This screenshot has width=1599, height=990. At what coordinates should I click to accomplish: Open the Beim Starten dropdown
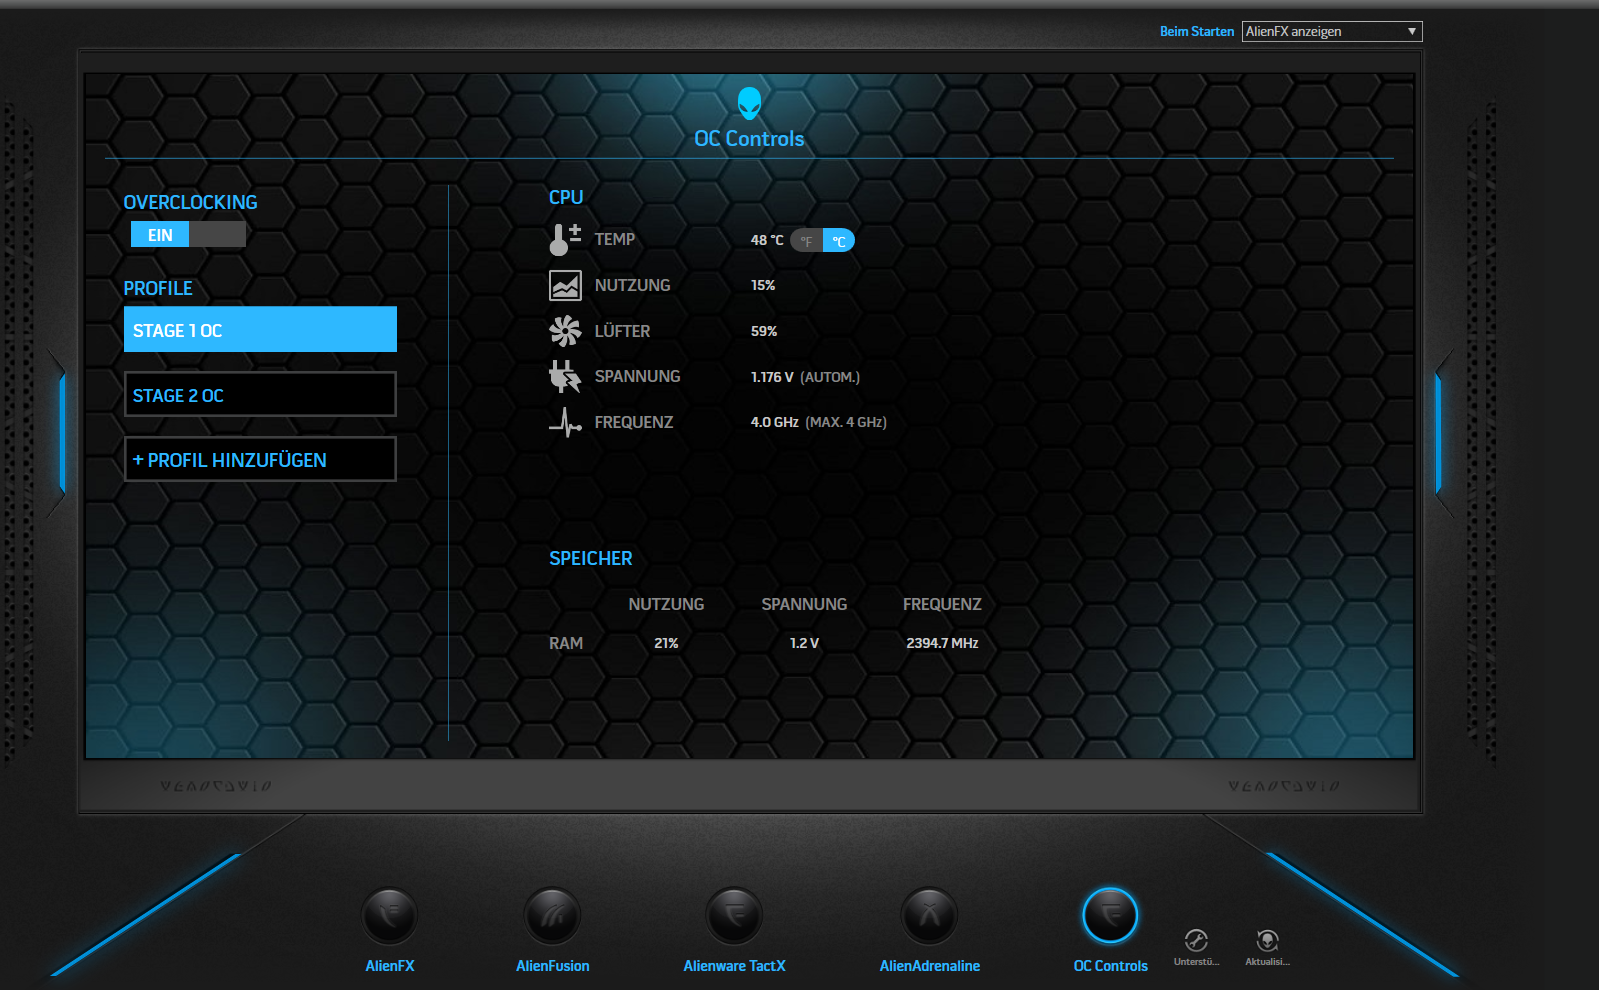click(x=1332, y=31)
